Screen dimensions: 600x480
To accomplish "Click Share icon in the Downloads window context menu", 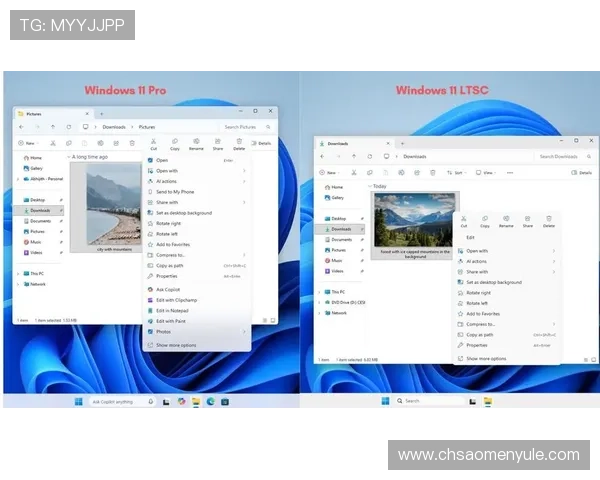I will tap(528, 222).
